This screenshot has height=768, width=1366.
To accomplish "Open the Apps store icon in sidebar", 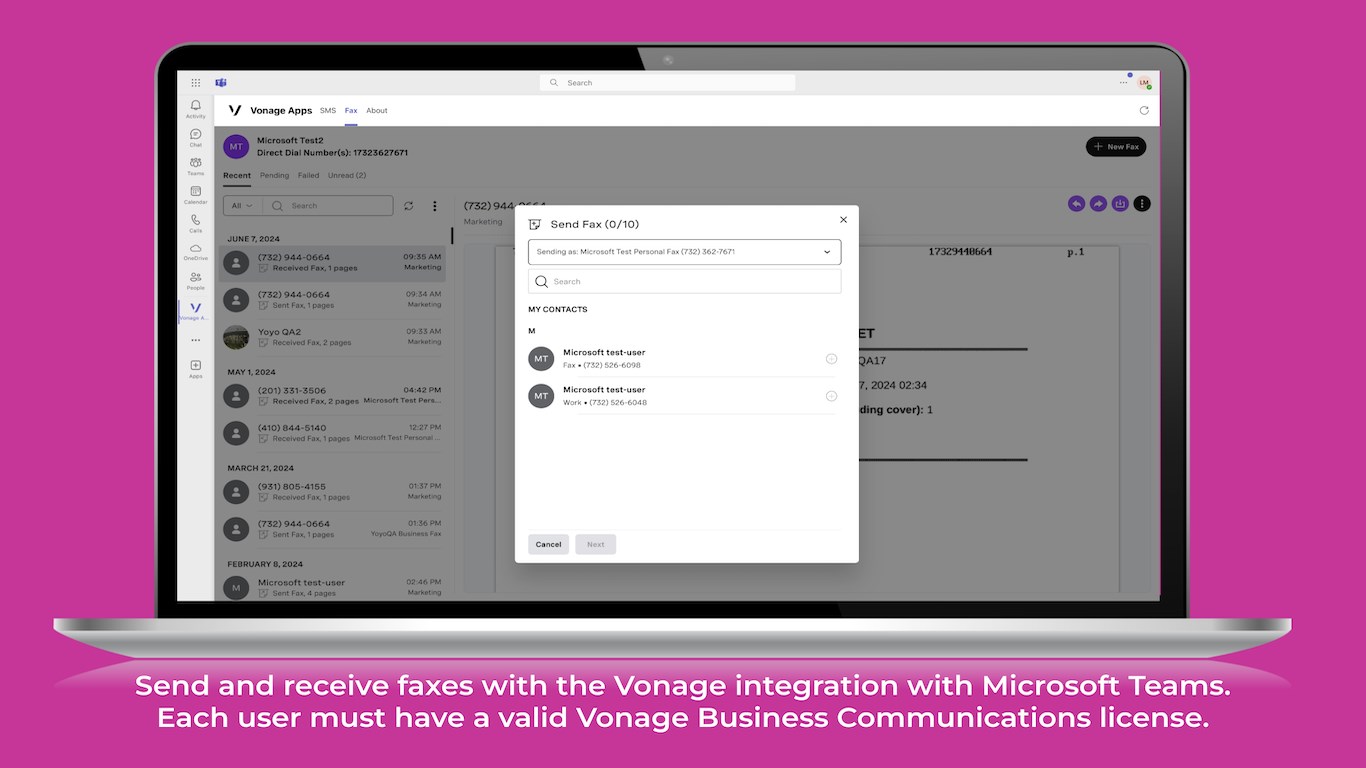I will 195,369.
